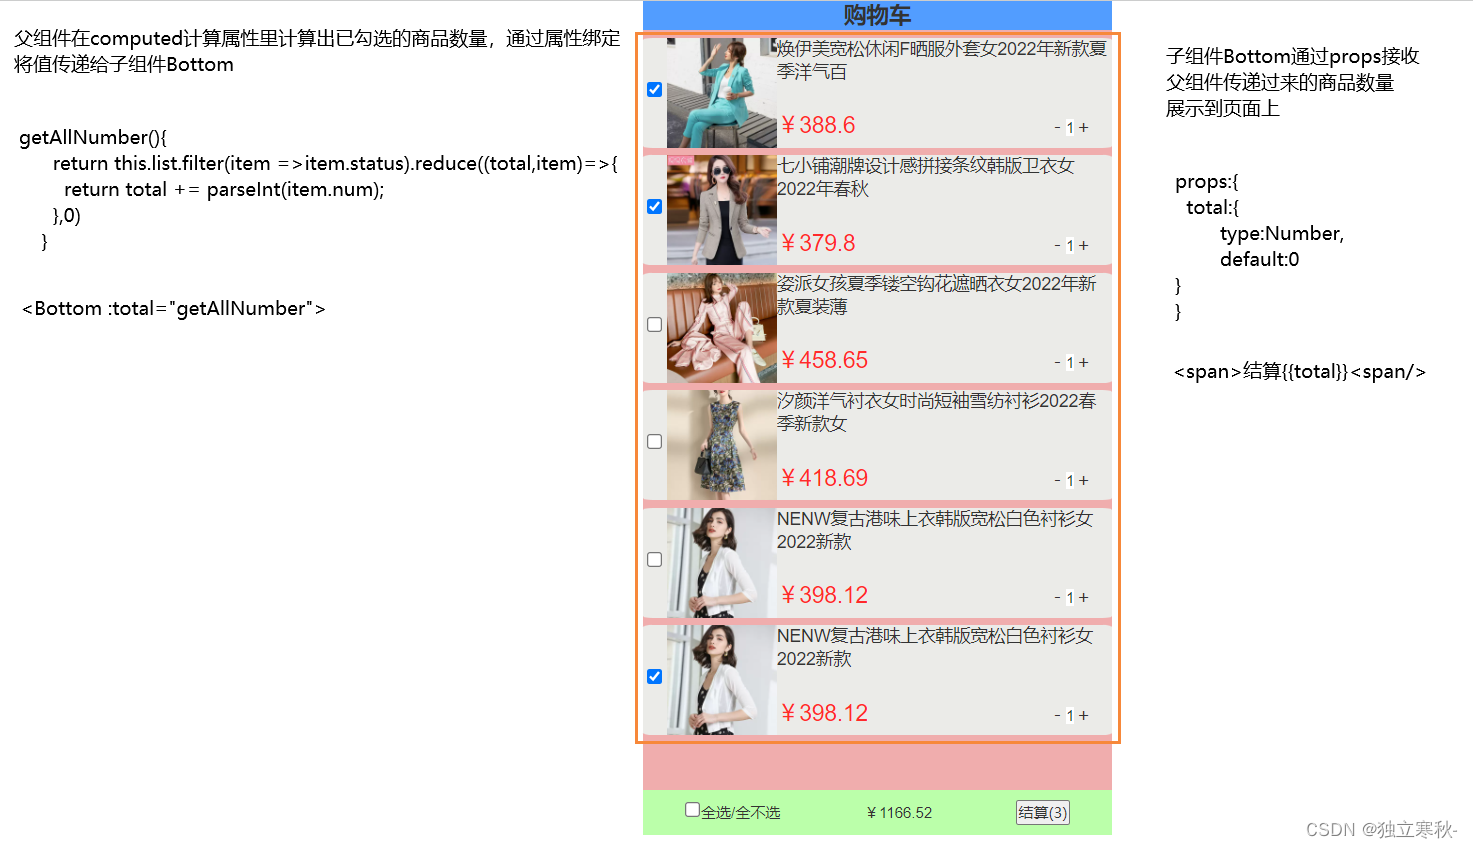Screen dimensions: 1473x848
Task: Increase quantity of the ¥458.65 item
Action: point(1084,363)
